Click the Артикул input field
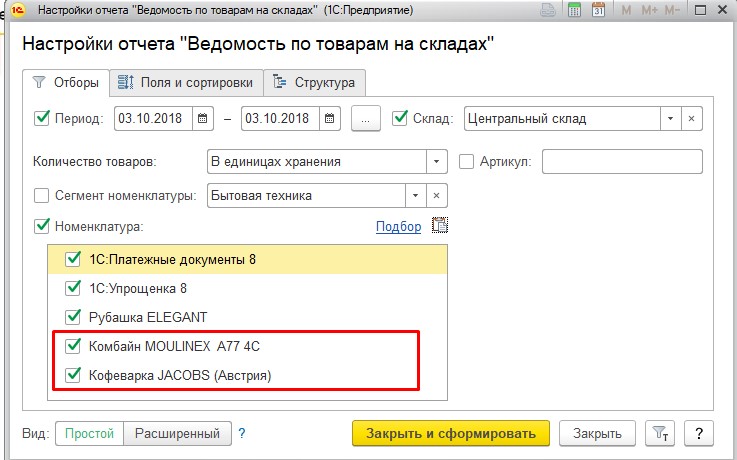The width and height of the screenshot is (737, 460). coord(622,162)
